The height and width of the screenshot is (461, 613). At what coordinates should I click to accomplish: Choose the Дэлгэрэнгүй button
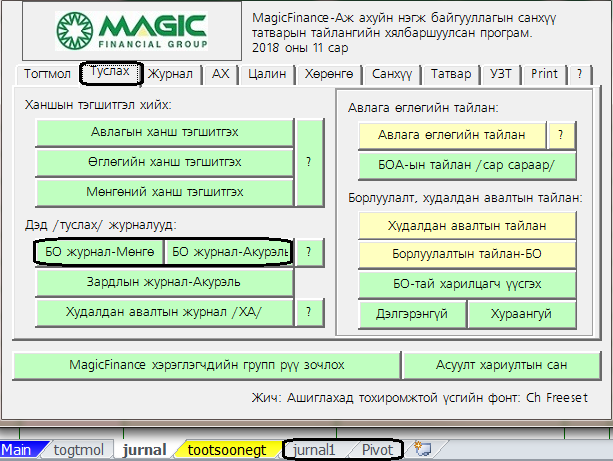[x=412, y=314]
